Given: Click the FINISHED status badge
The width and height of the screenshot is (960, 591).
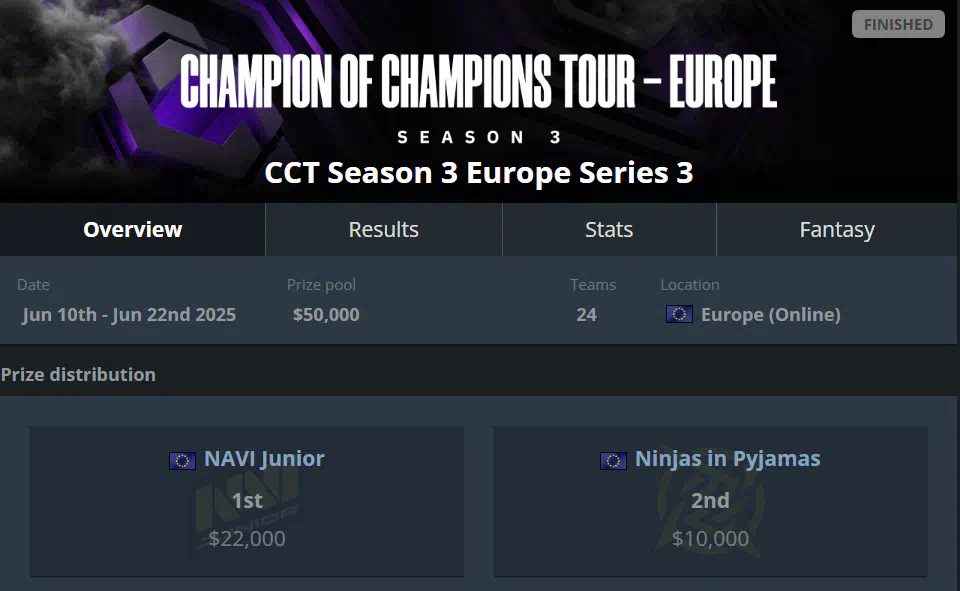Looking at the screenshot, I should [x=898, y=24].
